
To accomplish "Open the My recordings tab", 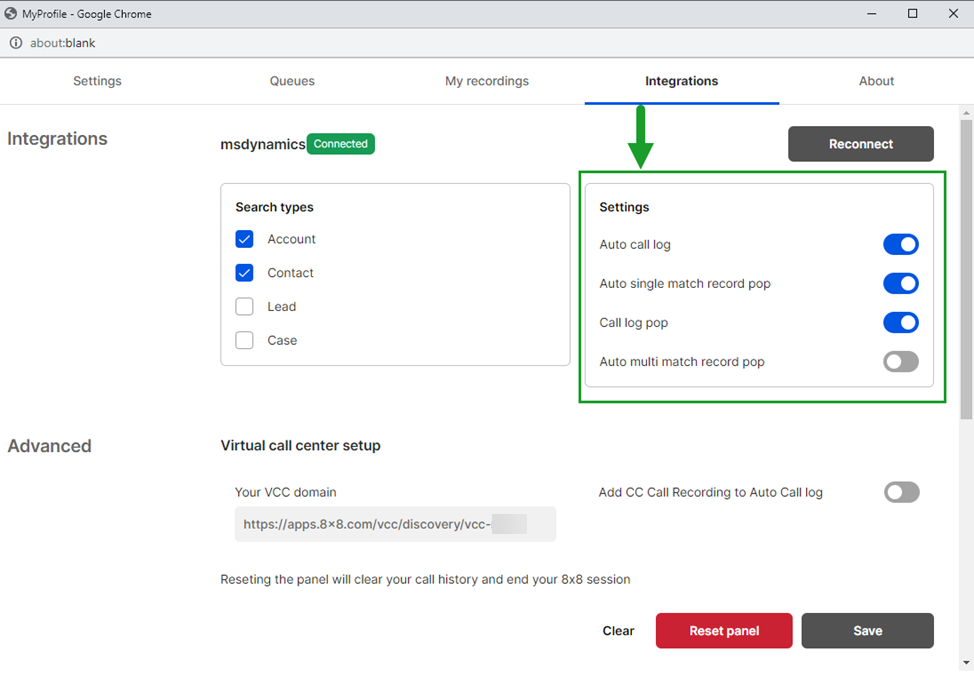I will point(486,81).
